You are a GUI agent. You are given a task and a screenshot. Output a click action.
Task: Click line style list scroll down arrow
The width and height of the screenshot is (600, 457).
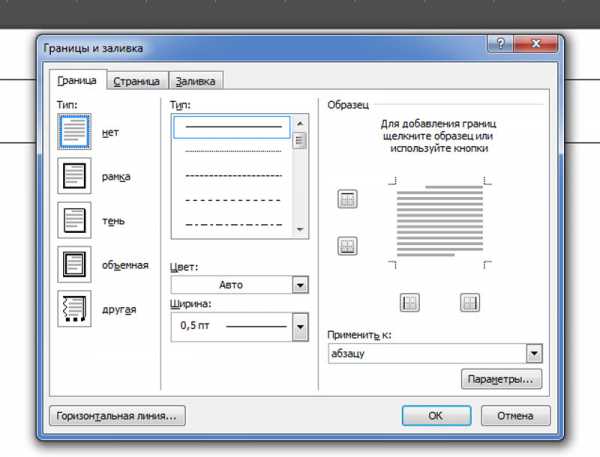coord(300,229)
